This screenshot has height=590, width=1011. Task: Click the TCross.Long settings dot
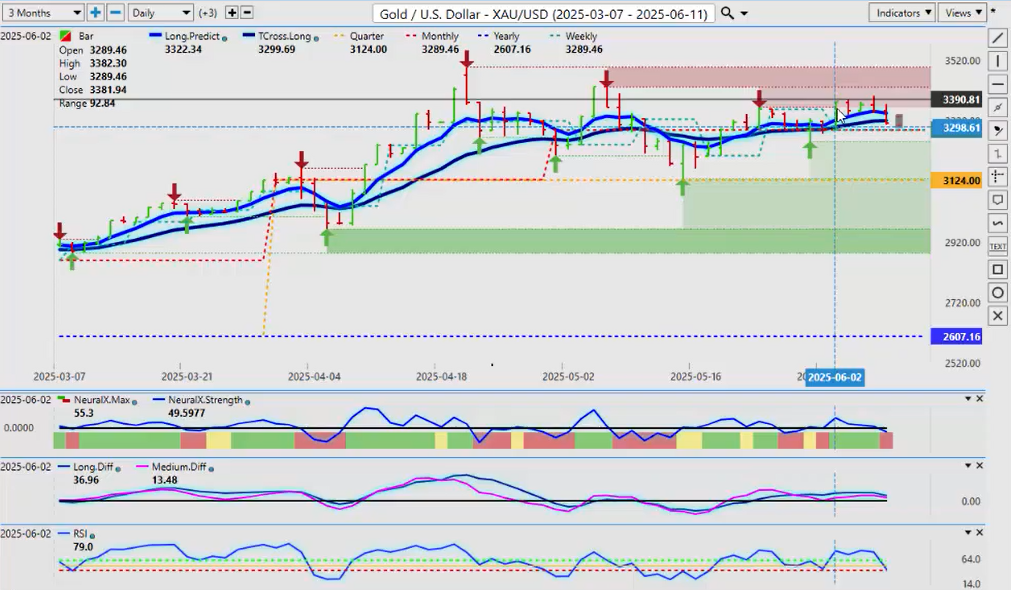coord(316,39)
